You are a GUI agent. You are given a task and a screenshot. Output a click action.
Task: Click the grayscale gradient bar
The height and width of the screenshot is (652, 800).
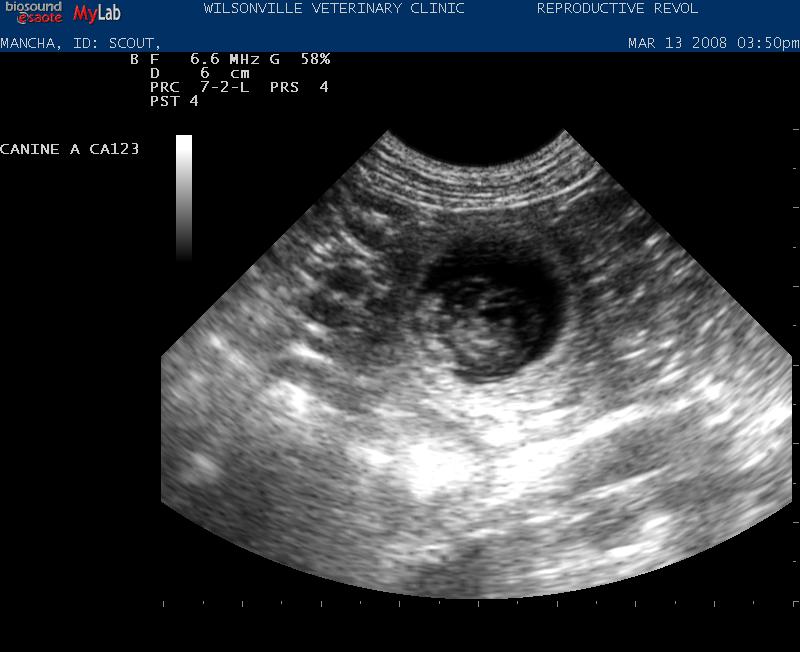[184, 198]
